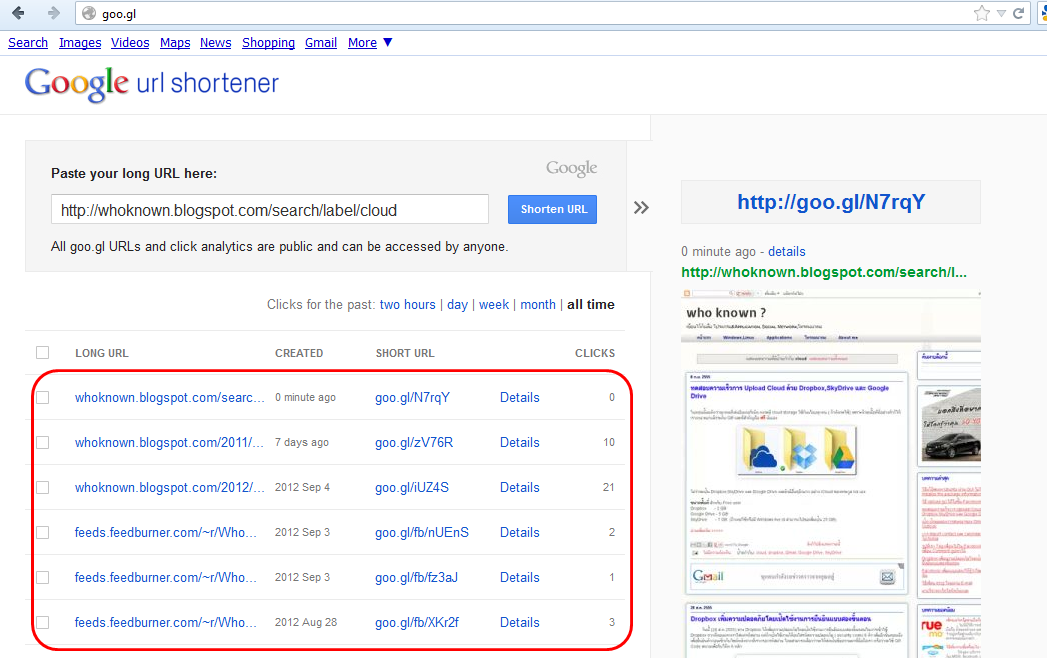Open the News navigation link
Screen dimensions: 1047x658
click(x=216, y=43)
